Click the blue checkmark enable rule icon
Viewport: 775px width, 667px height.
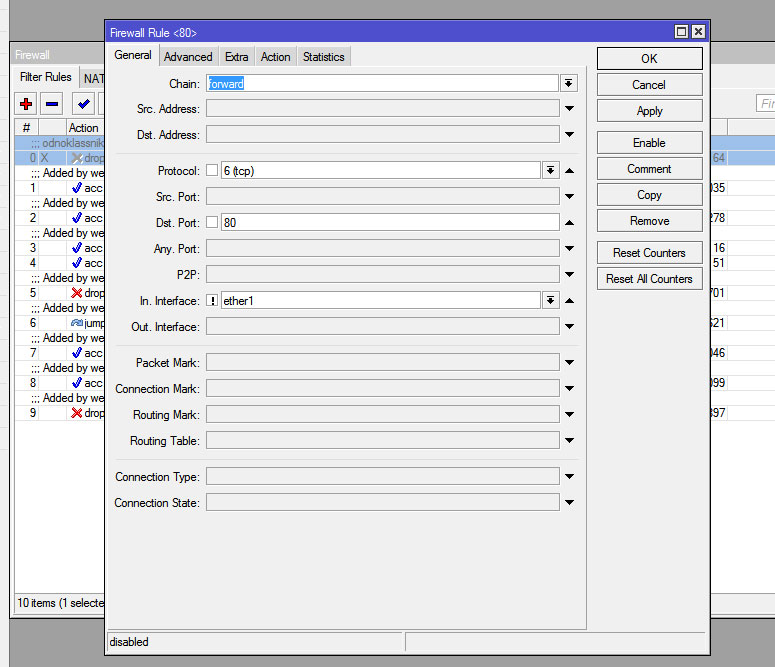click(84, 104)
